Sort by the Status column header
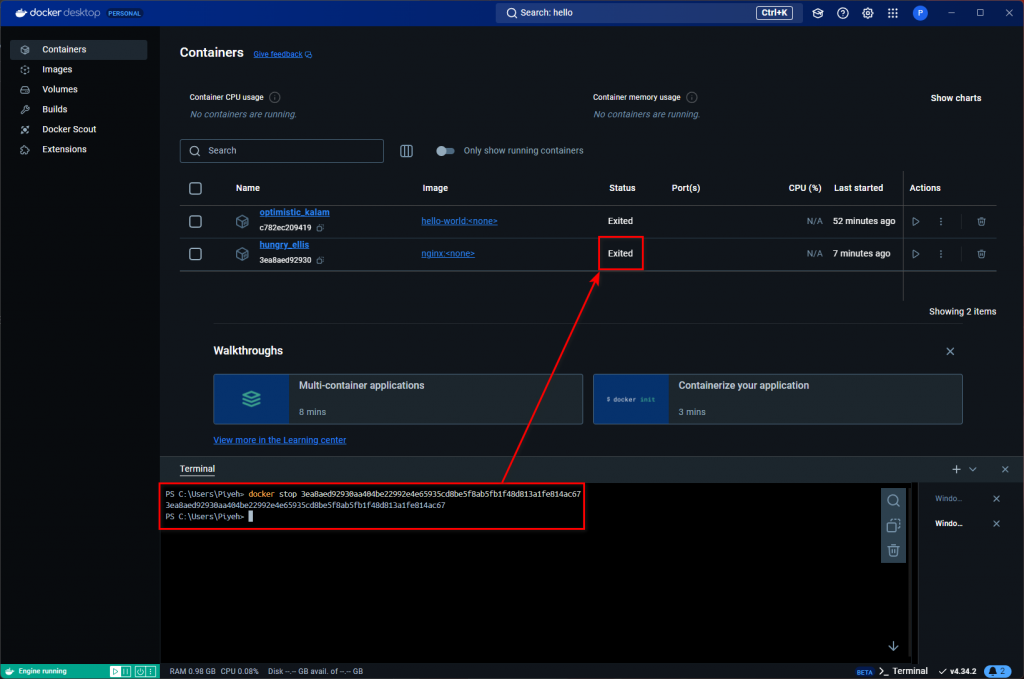This screenshot has height=679, width=1024. [622, 188]
